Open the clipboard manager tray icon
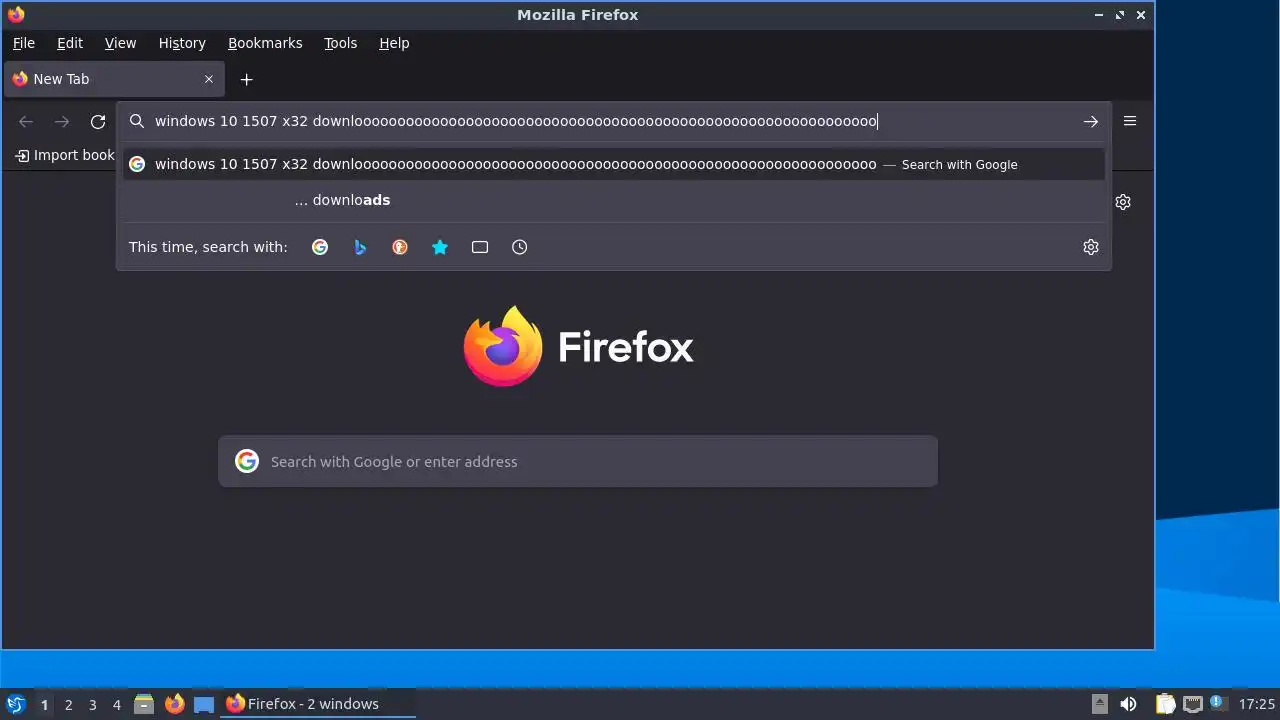Image resolution: width=1280 pixels, height=720 pixels. 1165,704
